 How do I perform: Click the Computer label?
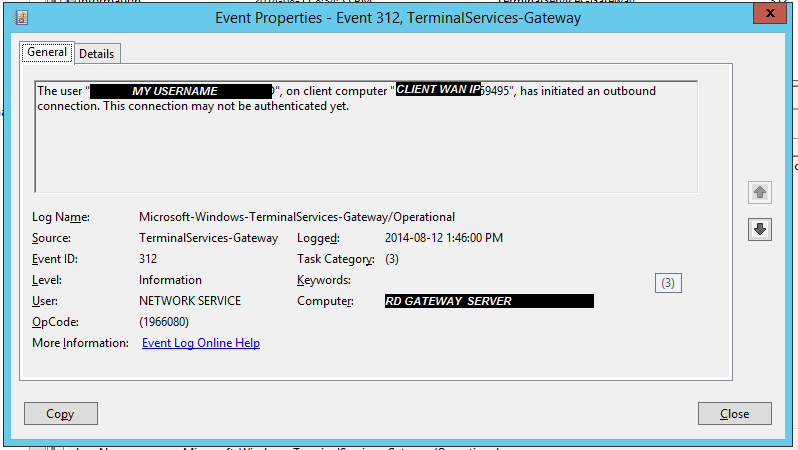(325, 301)
